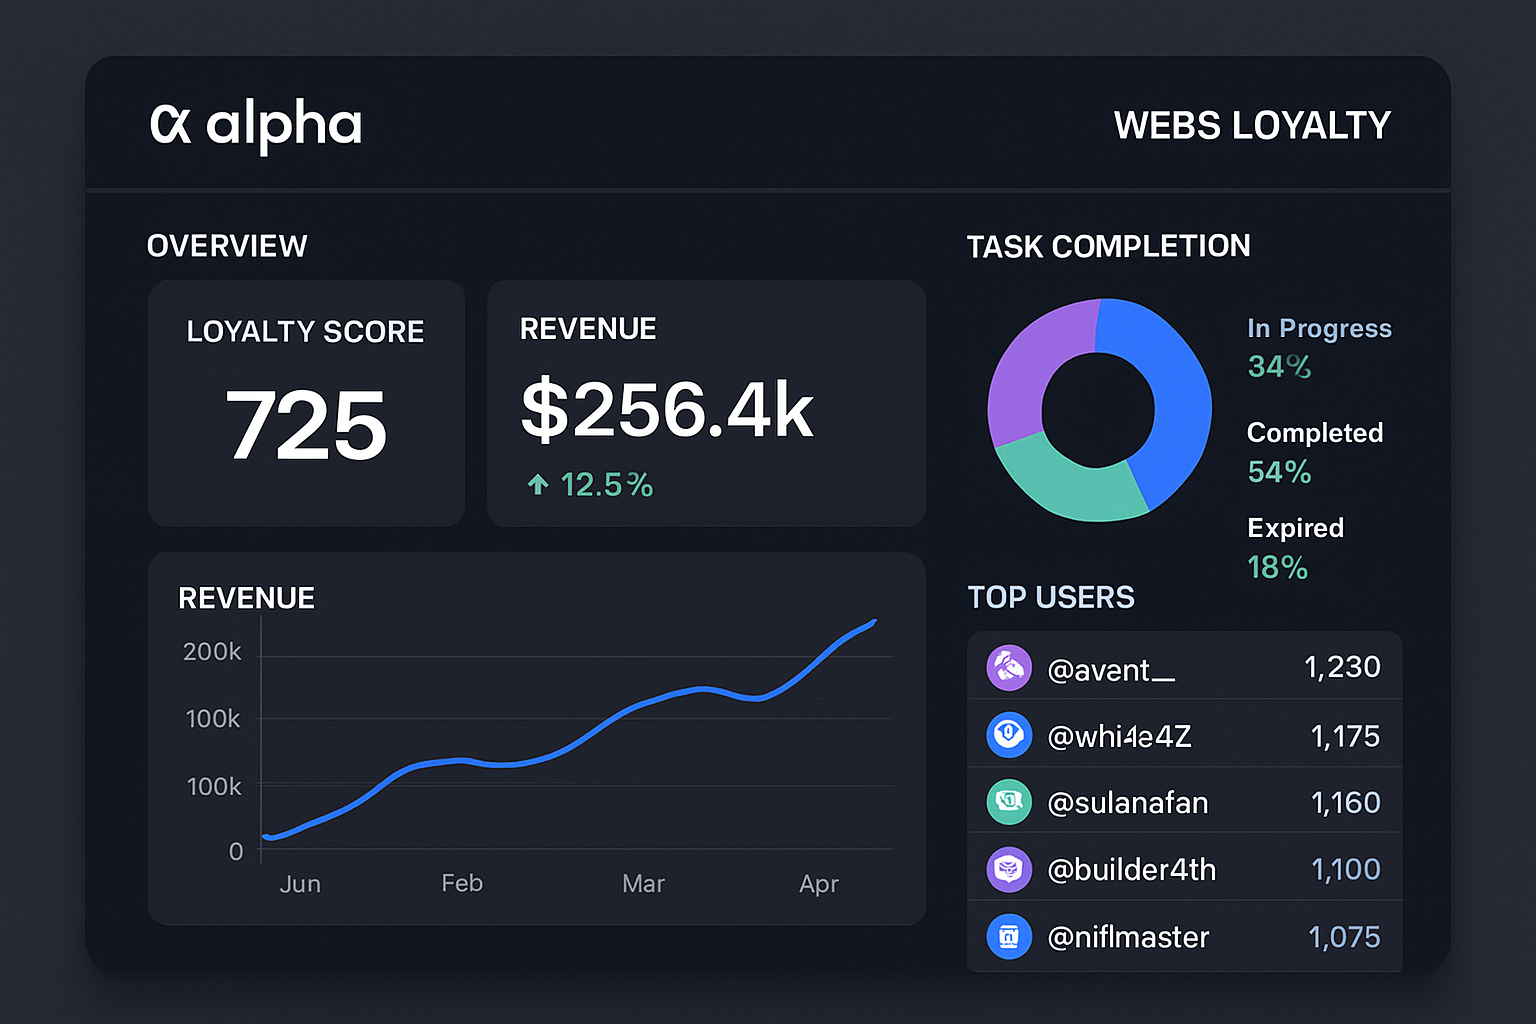Switch to the OVERVIEW section heading
The image size is (1536, 1024).
coord(227,246)
